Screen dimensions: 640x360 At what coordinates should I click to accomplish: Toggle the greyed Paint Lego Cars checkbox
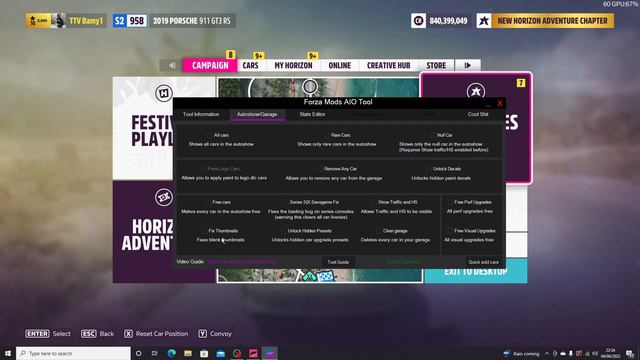pyautogui.click(x=203, y=169)
